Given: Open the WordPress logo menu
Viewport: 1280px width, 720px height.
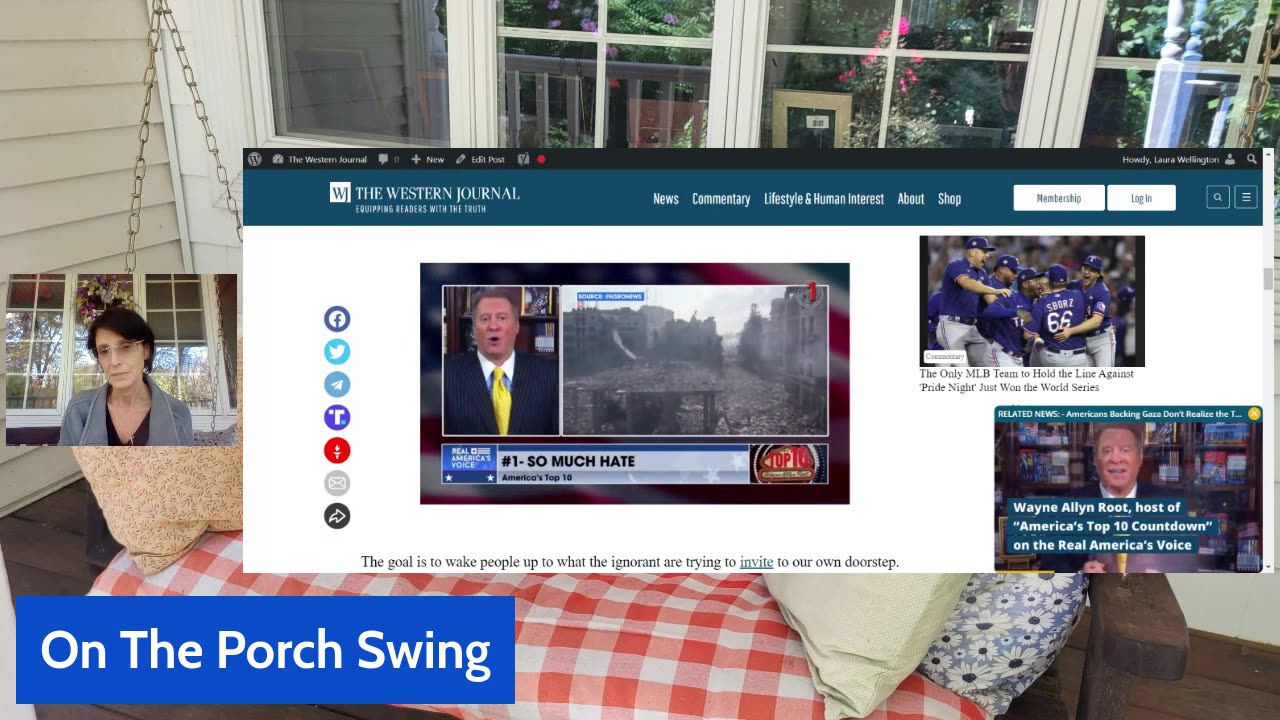Looking at the screenshot, I should [x=254, y=159].
